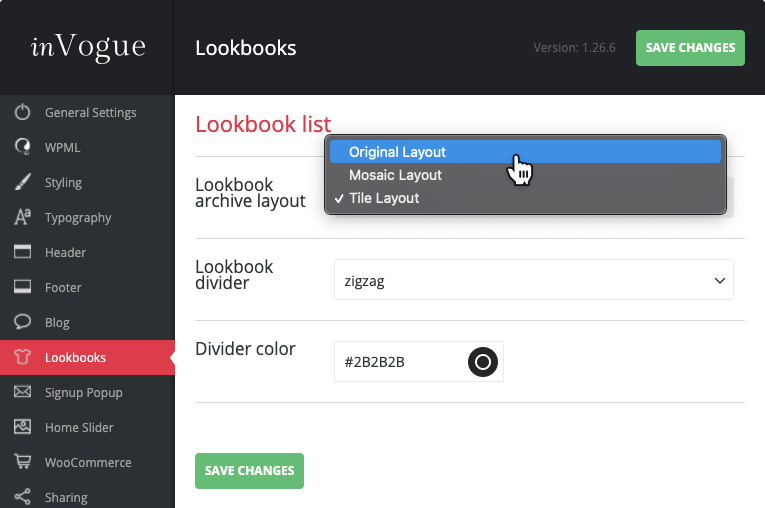Click the WooCommerce cart icon
This screenshot has width=765, height=508.
[x=22, y=463]
